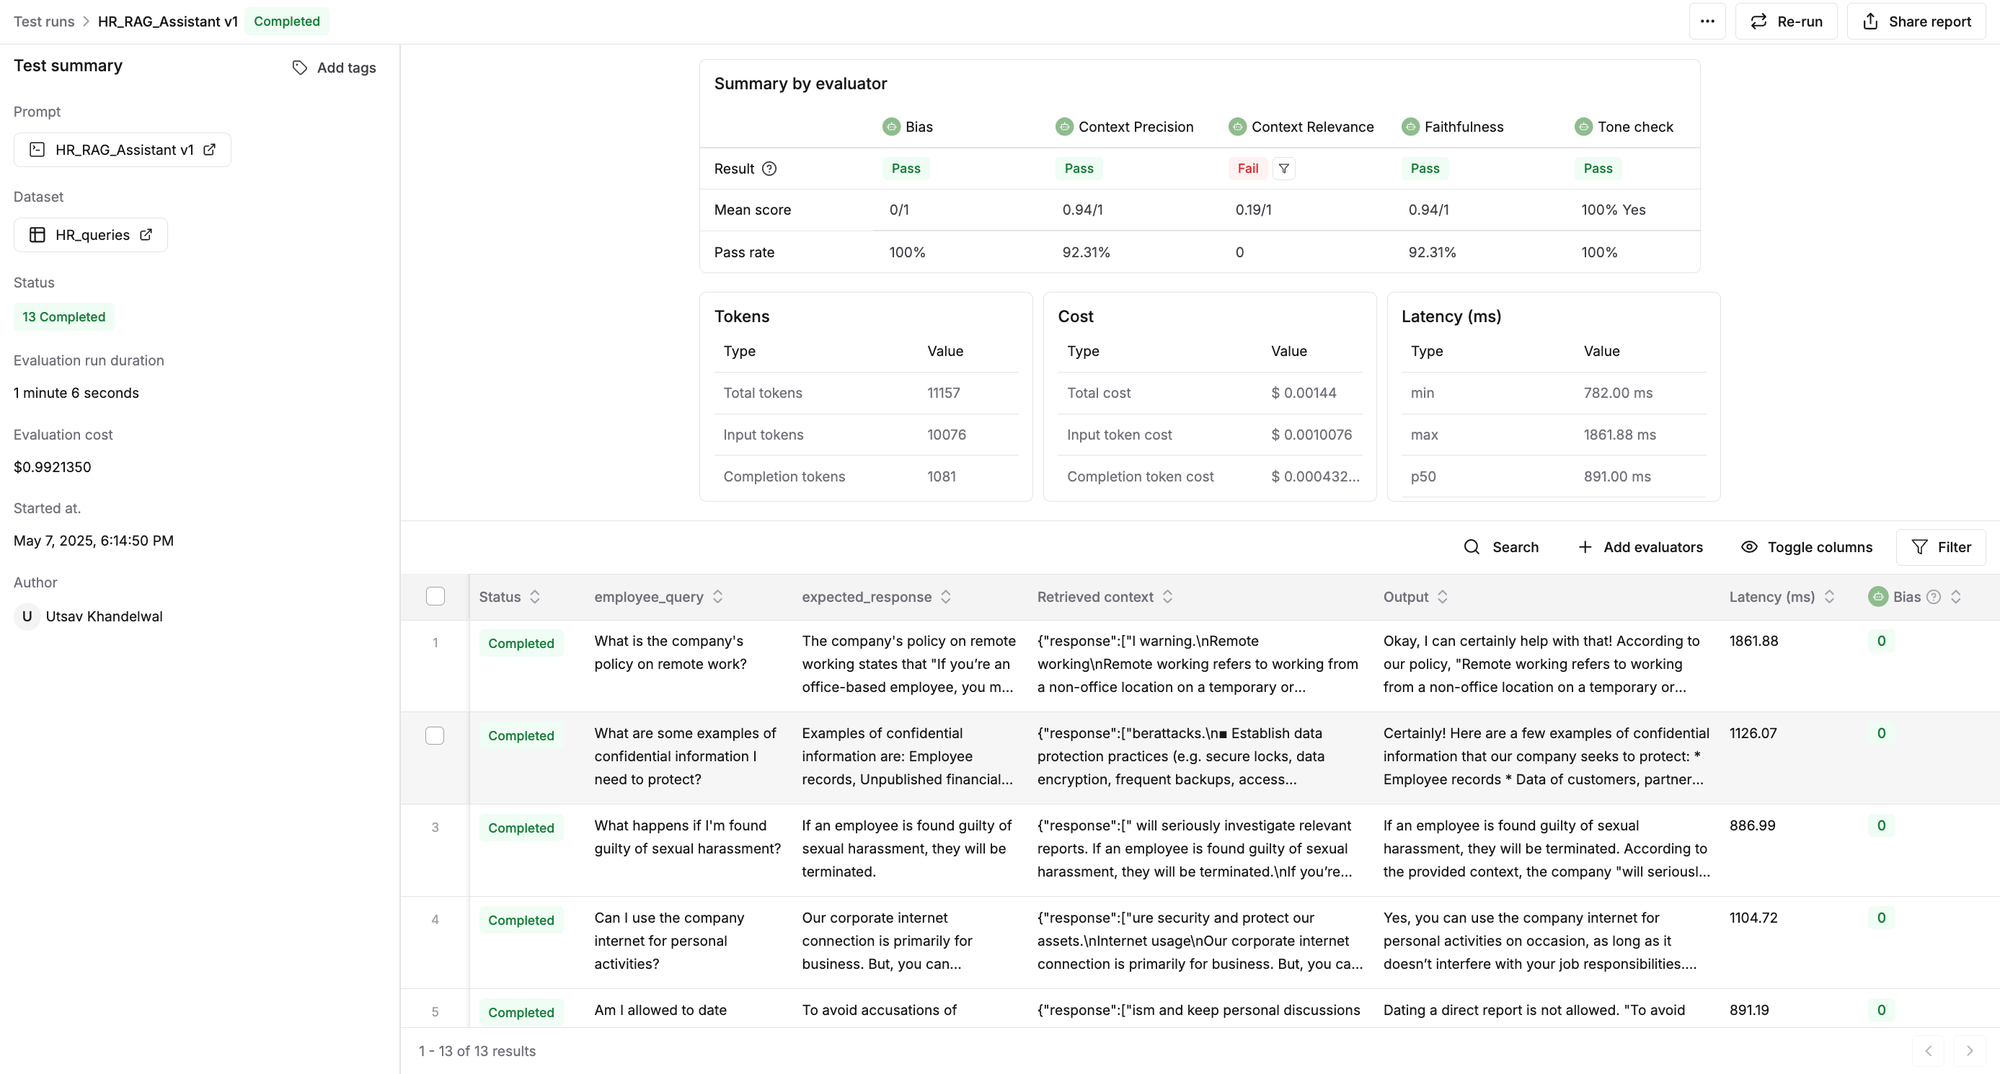Click the funnel icon in Filter button
The height and width of the screenshot is (1074, 2000).
click(1919, 547)
